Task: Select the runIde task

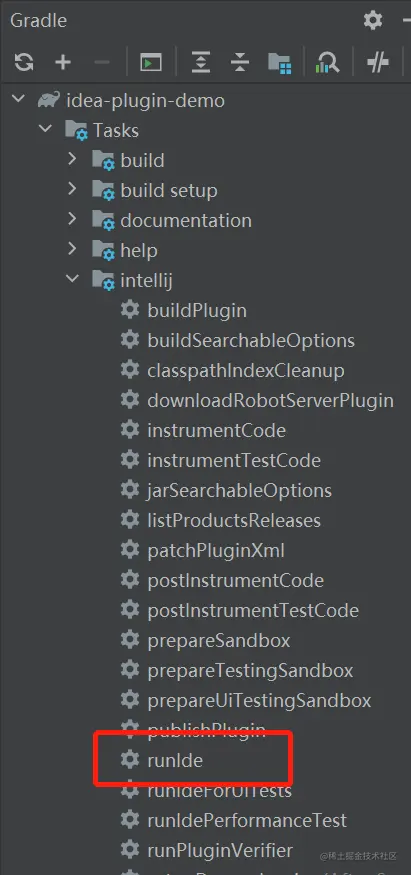Action: click(x=175, y=760)
